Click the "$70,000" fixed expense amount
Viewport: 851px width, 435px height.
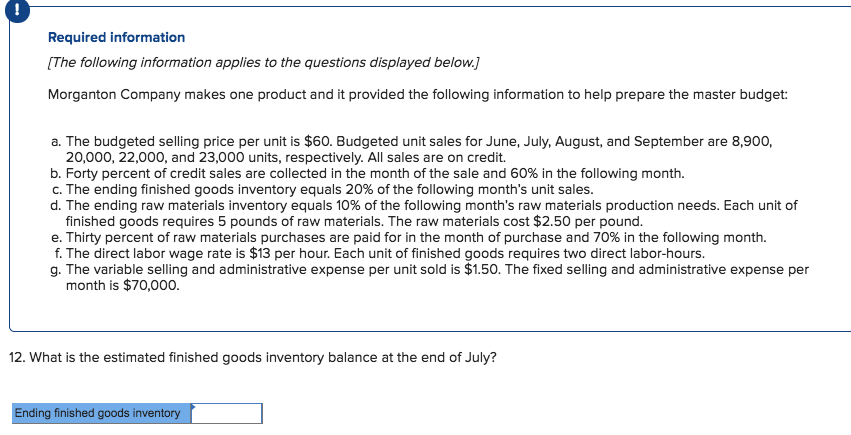point(154,285)
